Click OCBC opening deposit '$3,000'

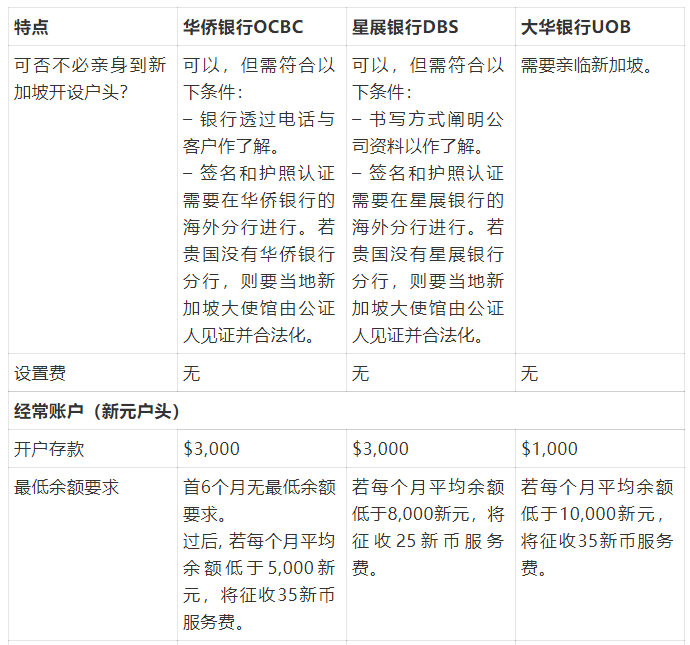click(211, 449)
